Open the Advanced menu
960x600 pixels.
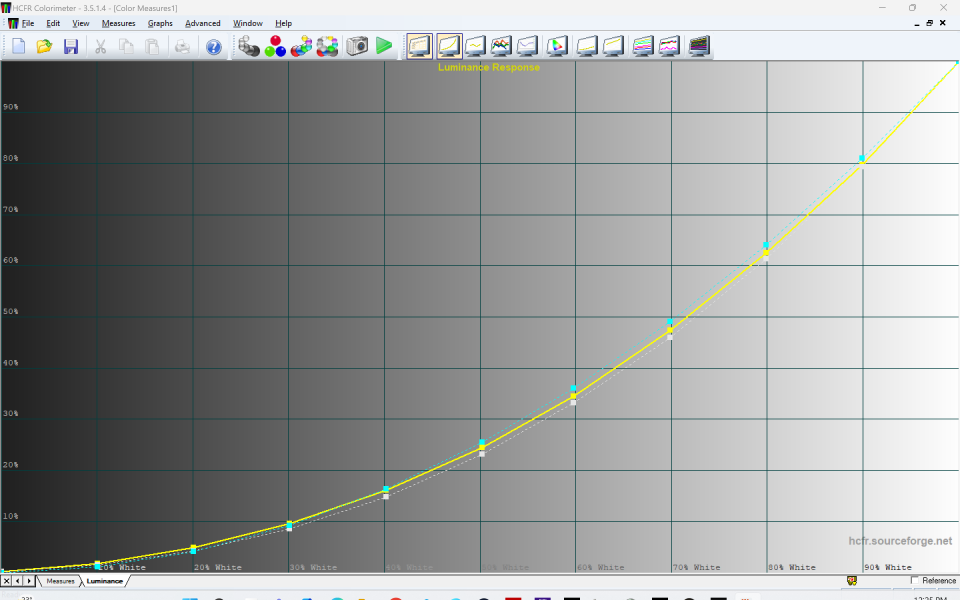point(202,23)
